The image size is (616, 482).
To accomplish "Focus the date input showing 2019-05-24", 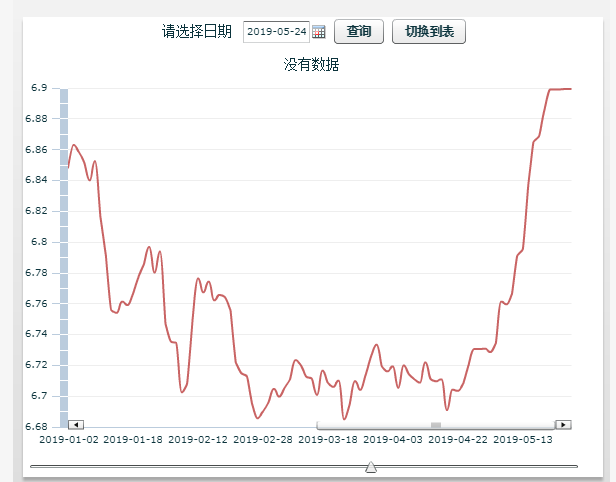I will tap(276, 32).
